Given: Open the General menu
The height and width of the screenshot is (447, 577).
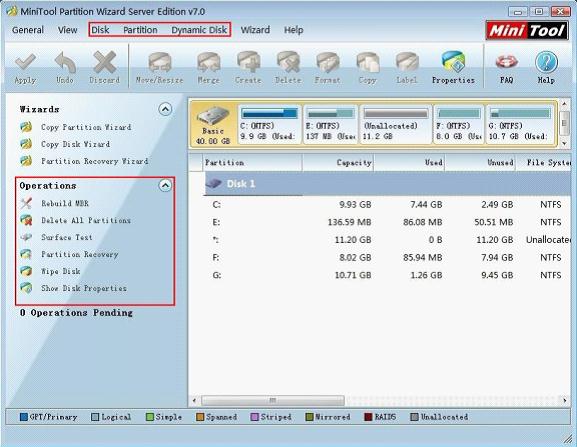Looking at the screenshot, I should [x=28, y=30].
